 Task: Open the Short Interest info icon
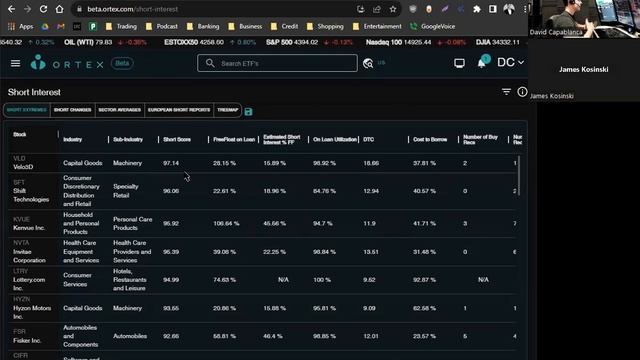[522, 92]
